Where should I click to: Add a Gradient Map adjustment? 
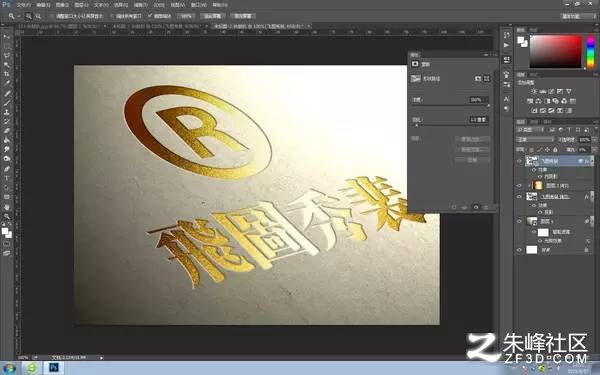point(569,111)
